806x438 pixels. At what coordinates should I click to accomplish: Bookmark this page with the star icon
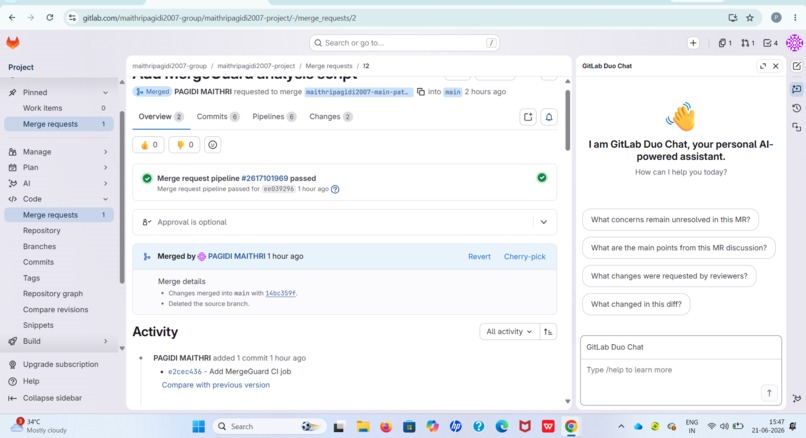pos(750,17)
